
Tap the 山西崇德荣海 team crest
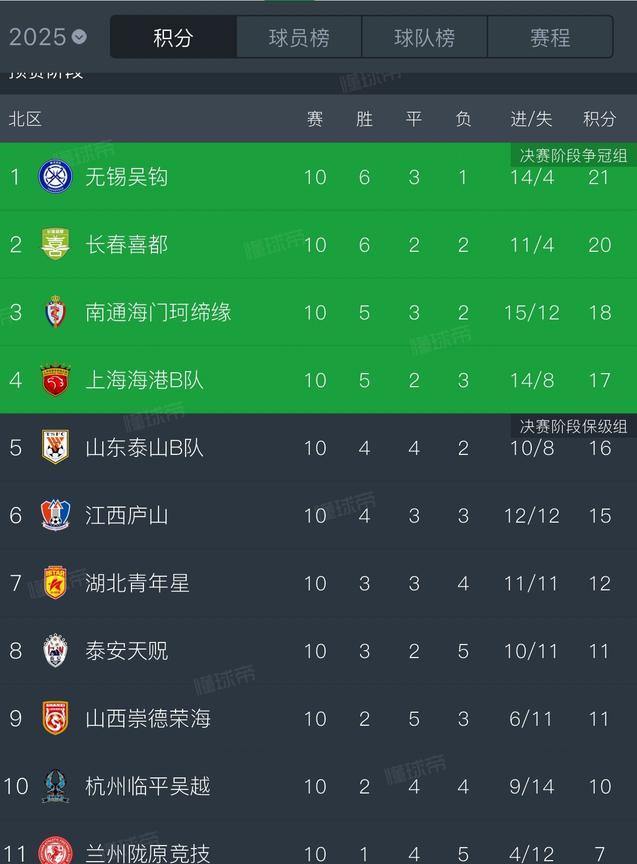pyautogui.click(x=55, y=718)
